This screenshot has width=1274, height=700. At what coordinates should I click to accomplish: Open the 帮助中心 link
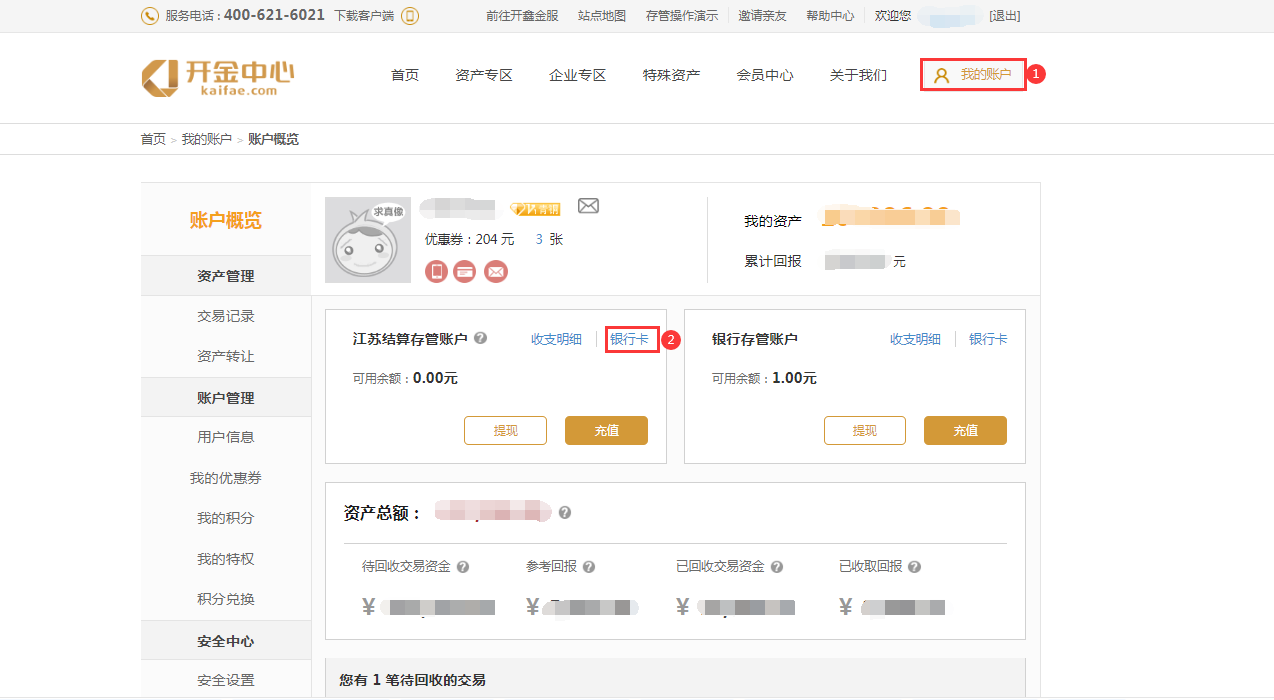point(830,16)
